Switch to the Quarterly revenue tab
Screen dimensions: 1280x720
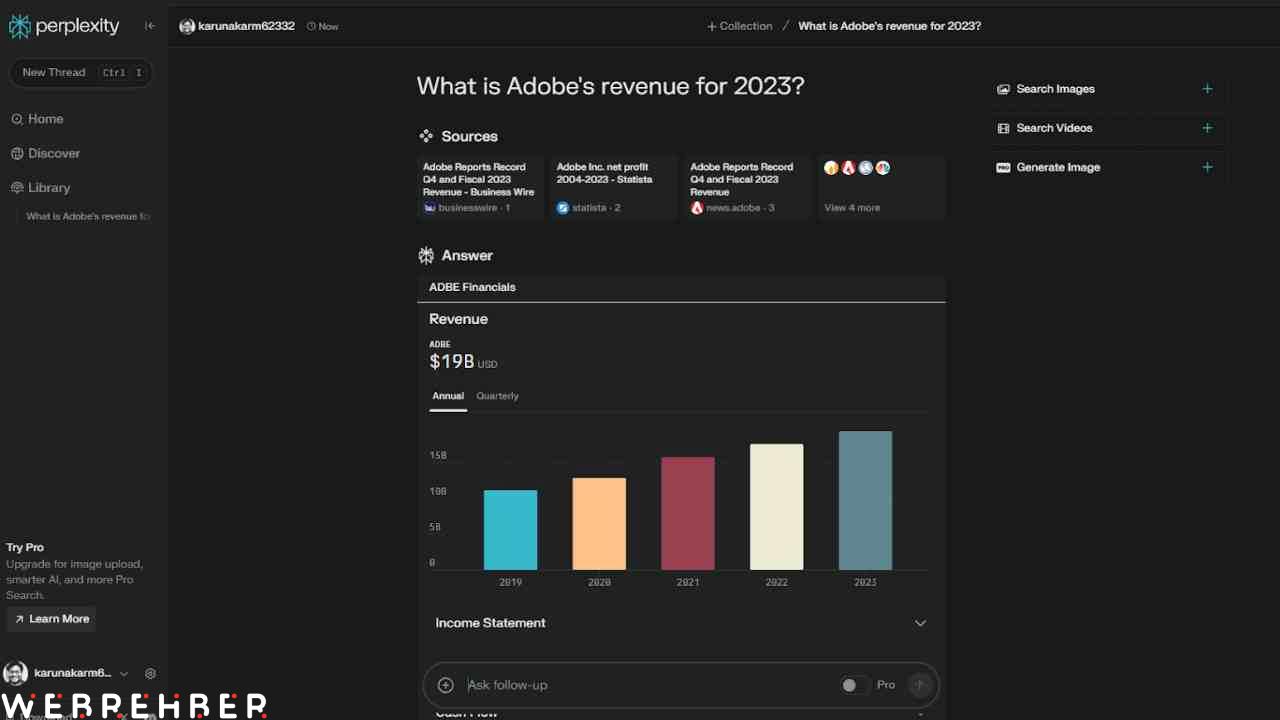[x=497, y=396]
